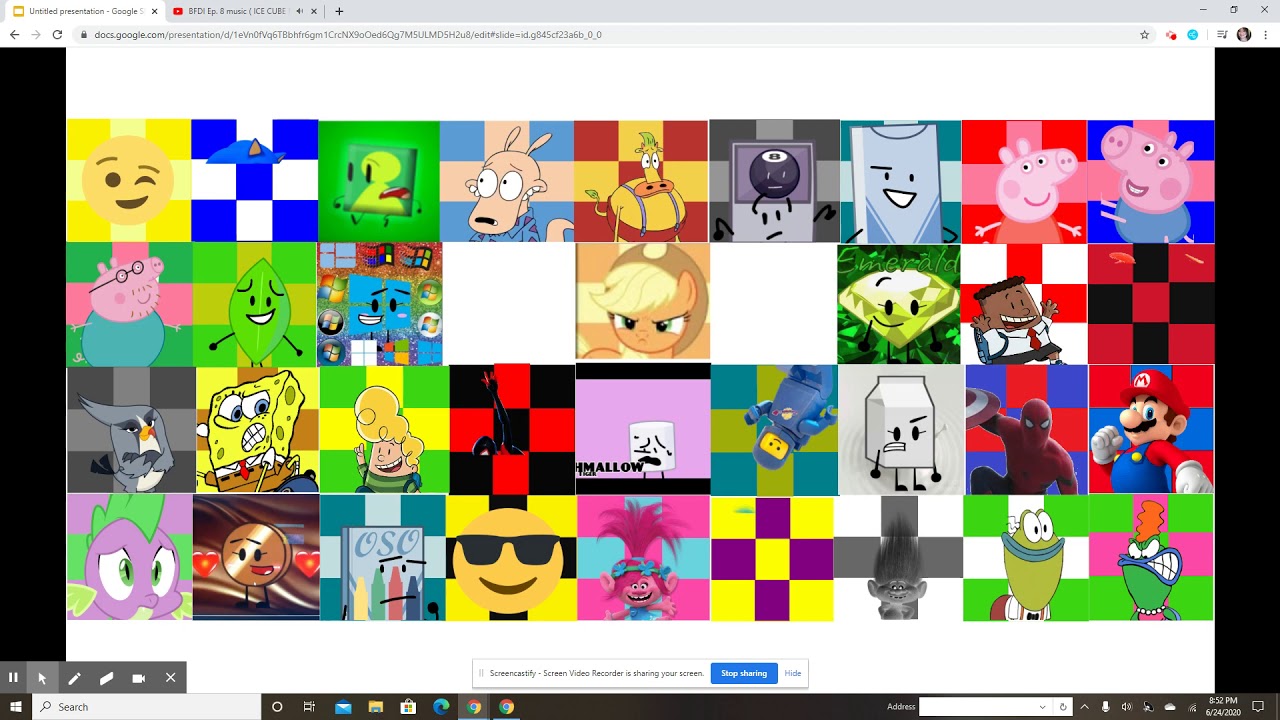Open Task View on the taskbar
This screenshot has width=1280, height=720.
[x=309, y=706]
